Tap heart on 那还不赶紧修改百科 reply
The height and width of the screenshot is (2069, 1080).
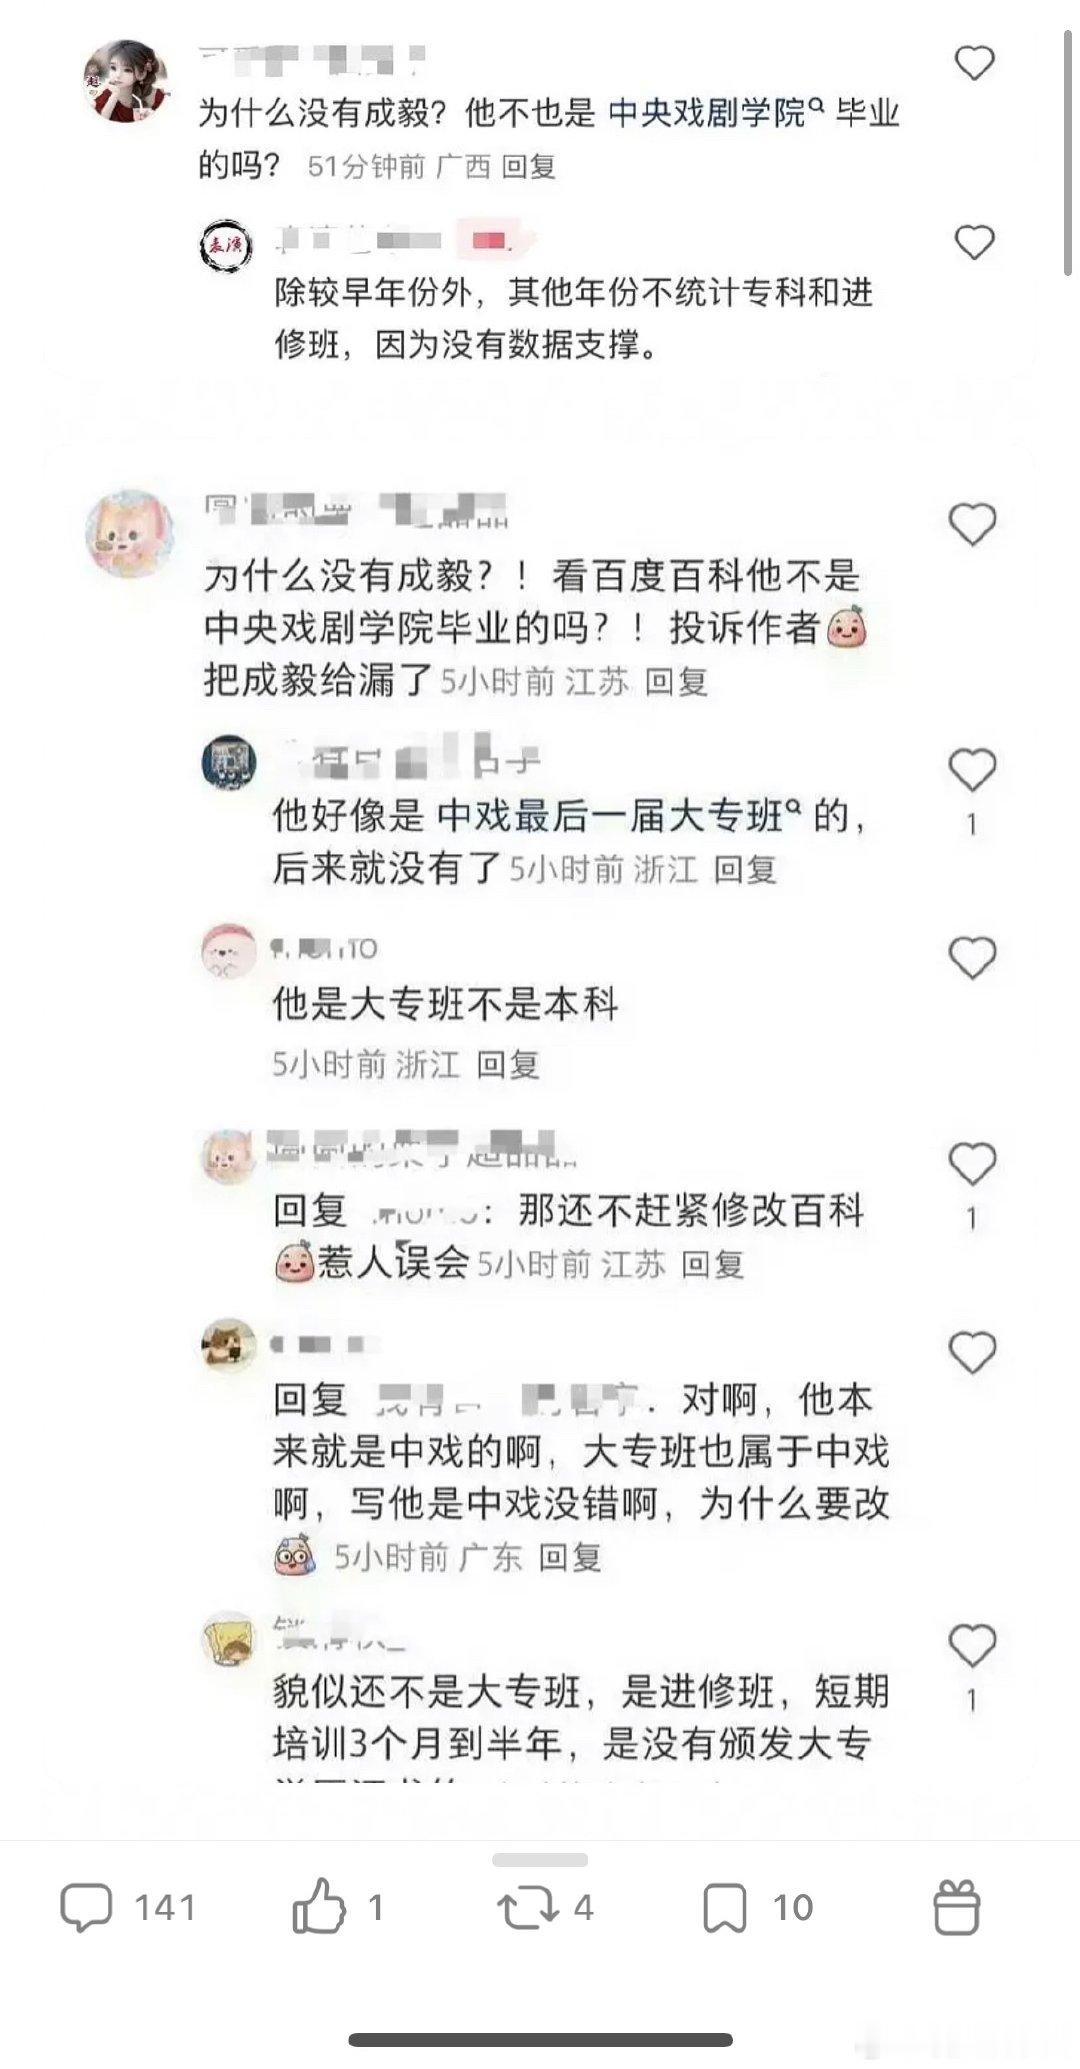[972, 1164]
